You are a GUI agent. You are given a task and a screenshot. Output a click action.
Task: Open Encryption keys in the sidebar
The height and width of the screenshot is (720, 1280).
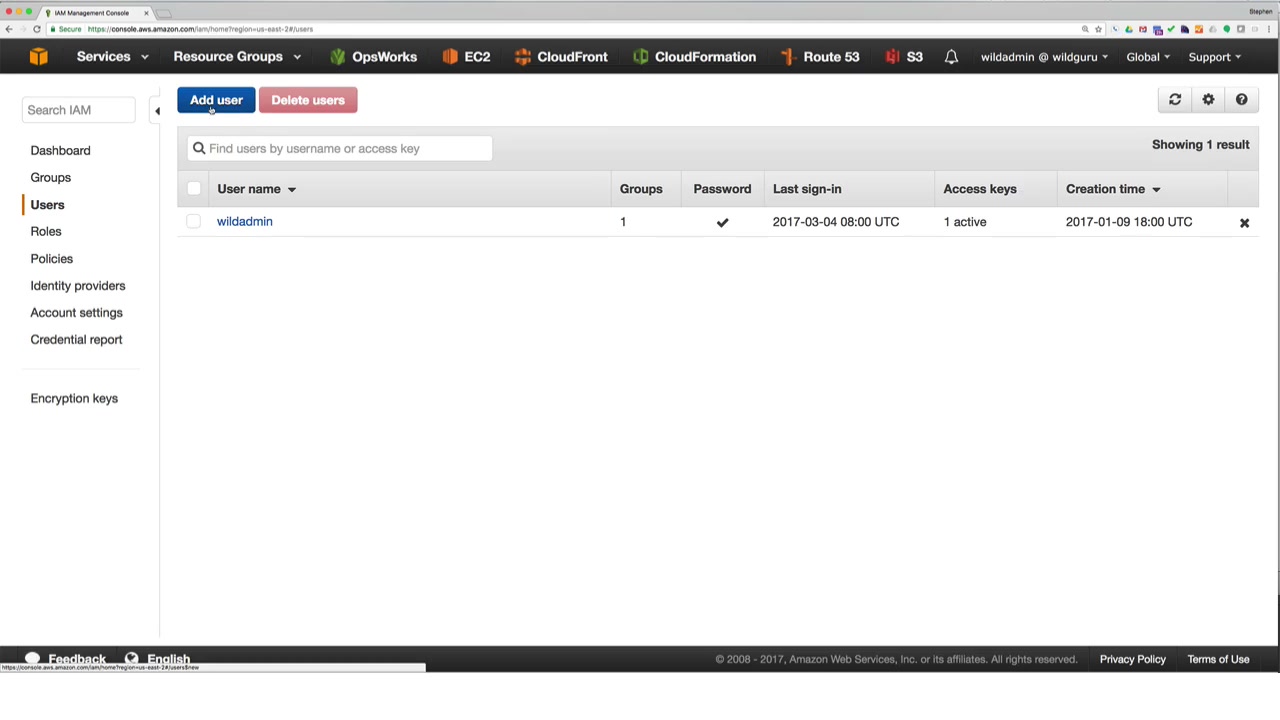[x=74, y=399]
